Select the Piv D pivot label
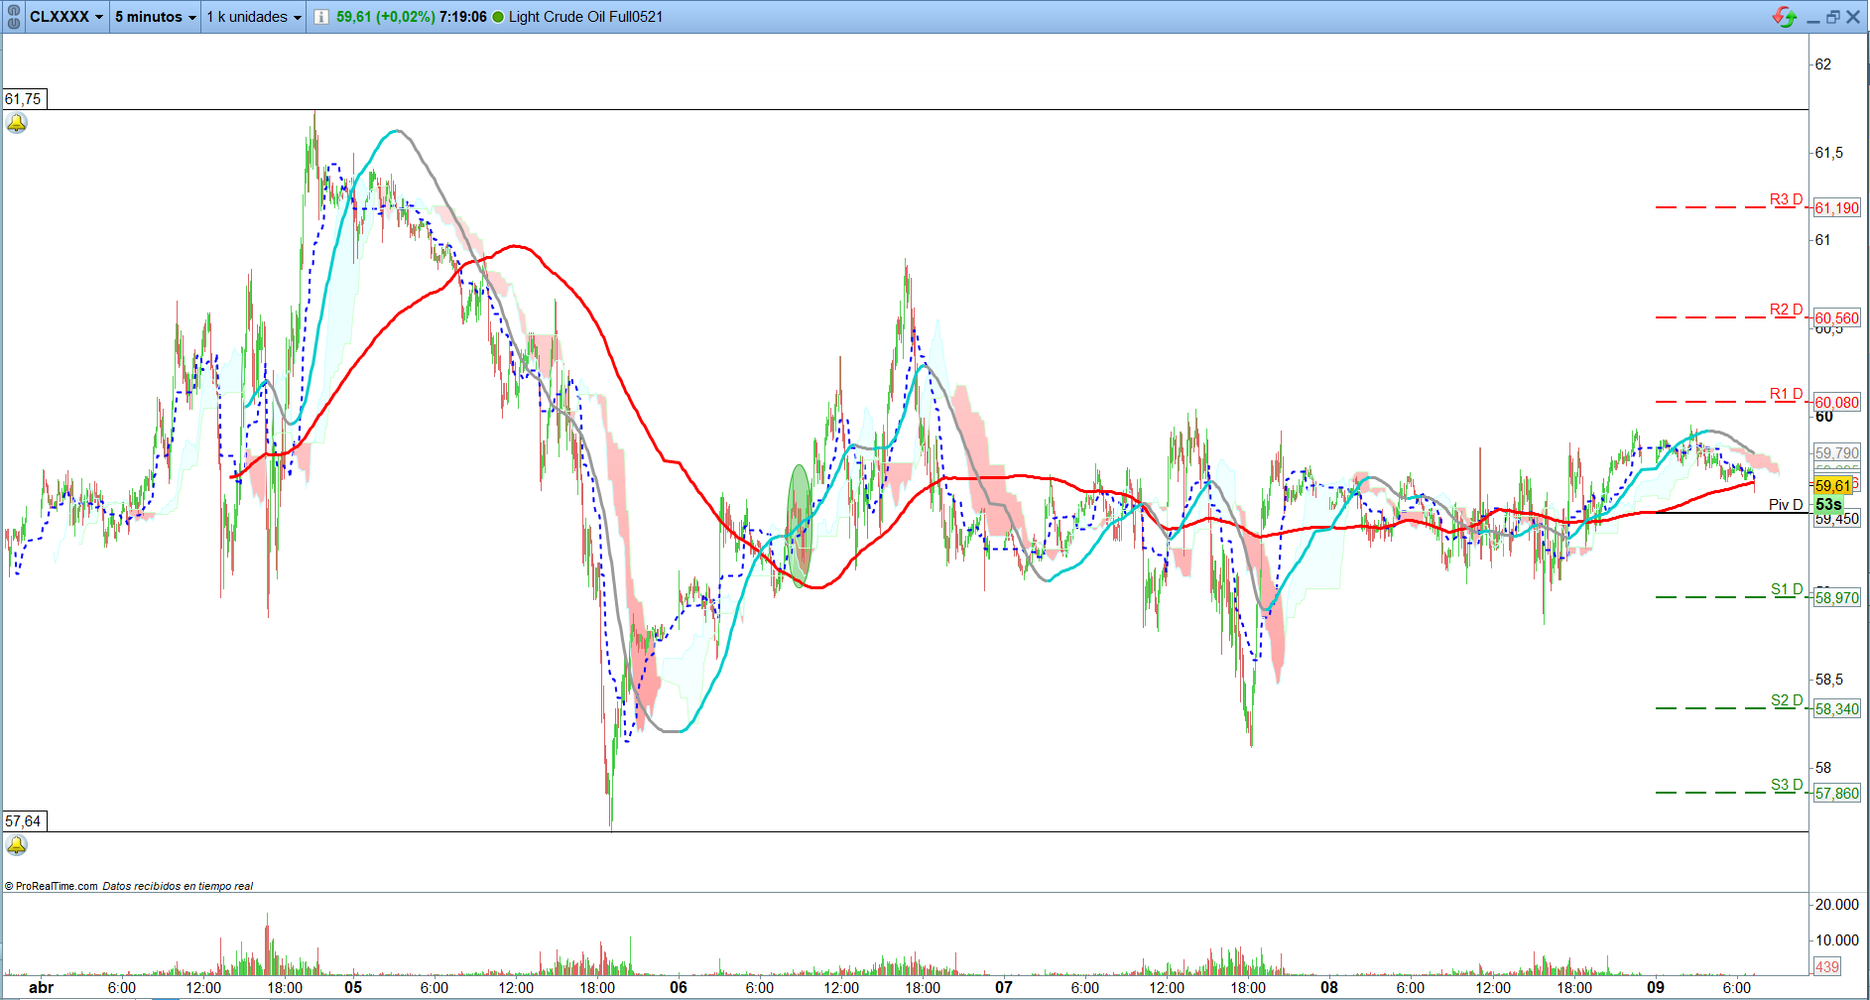This screenshot has width=1870, height=1000. (1786, 505)
